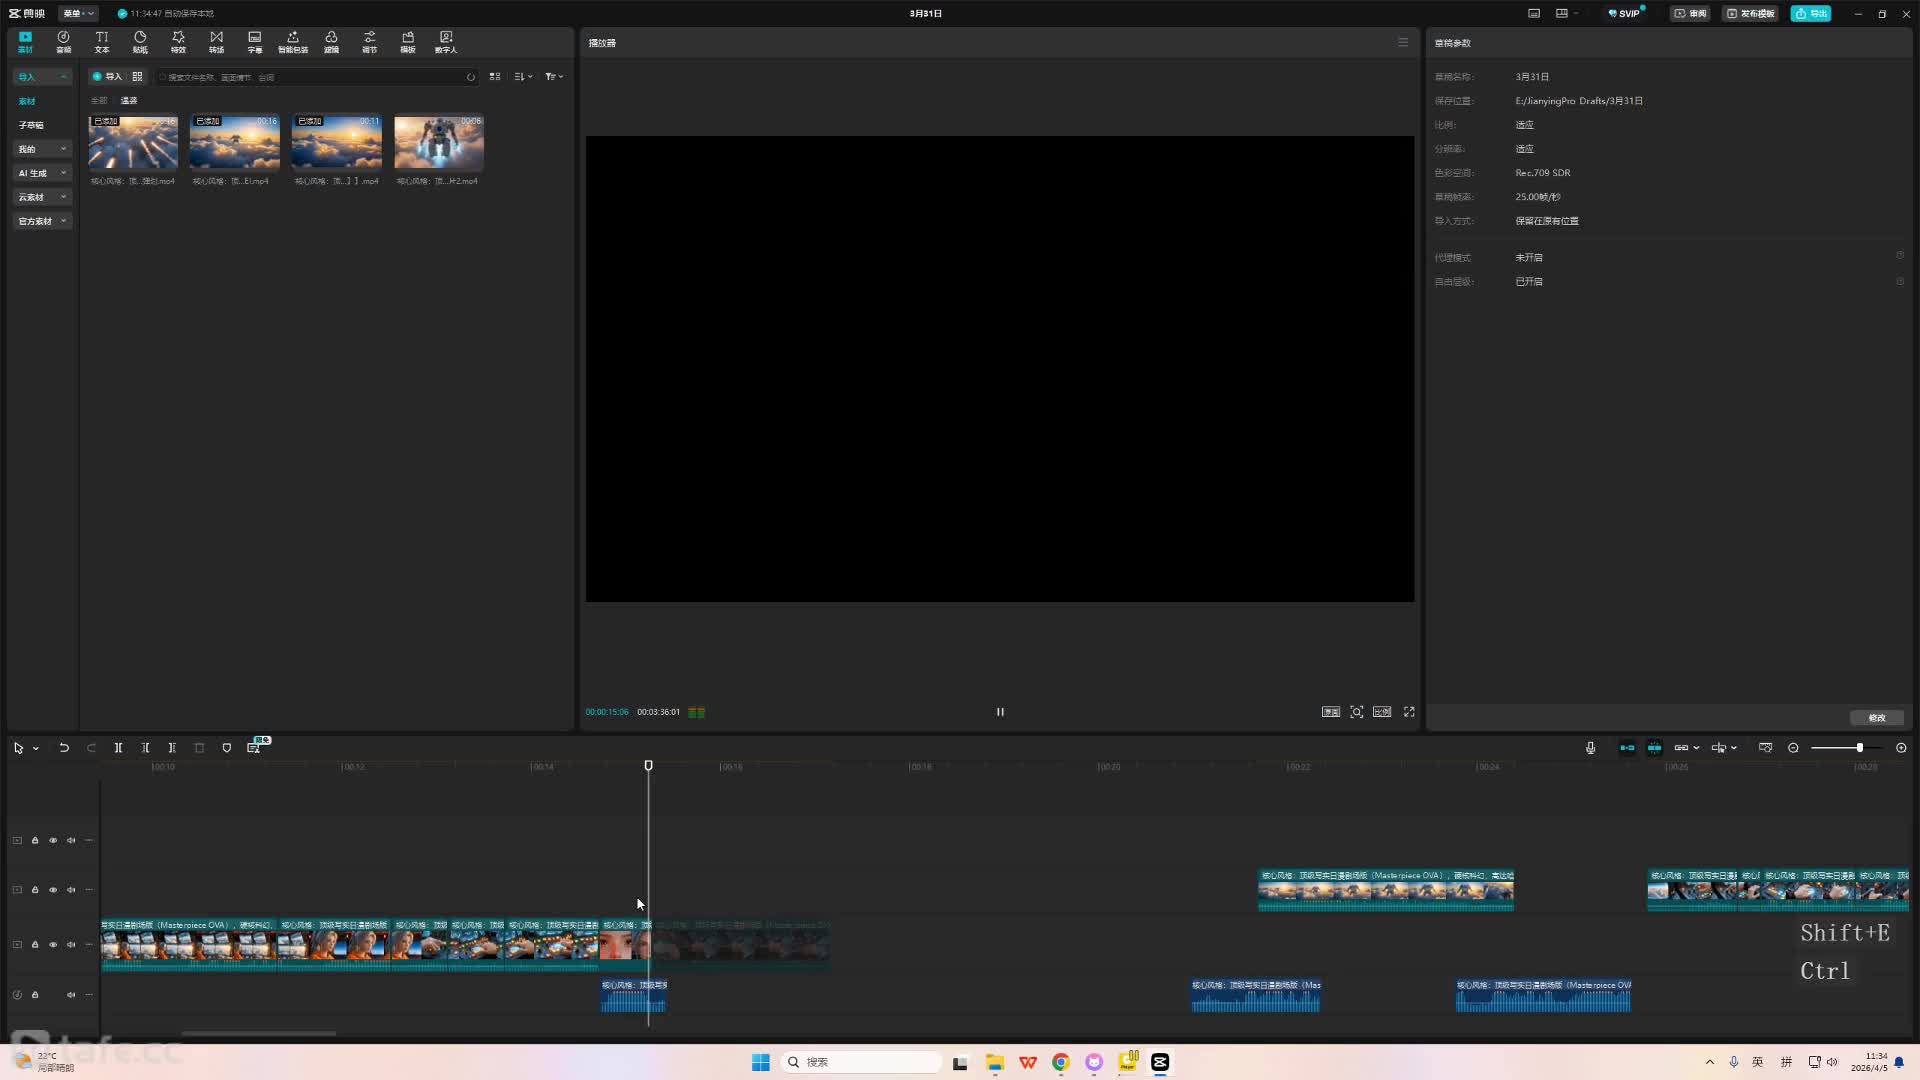Click timeline zoom-out magnifier icon

pos(1793,748)
